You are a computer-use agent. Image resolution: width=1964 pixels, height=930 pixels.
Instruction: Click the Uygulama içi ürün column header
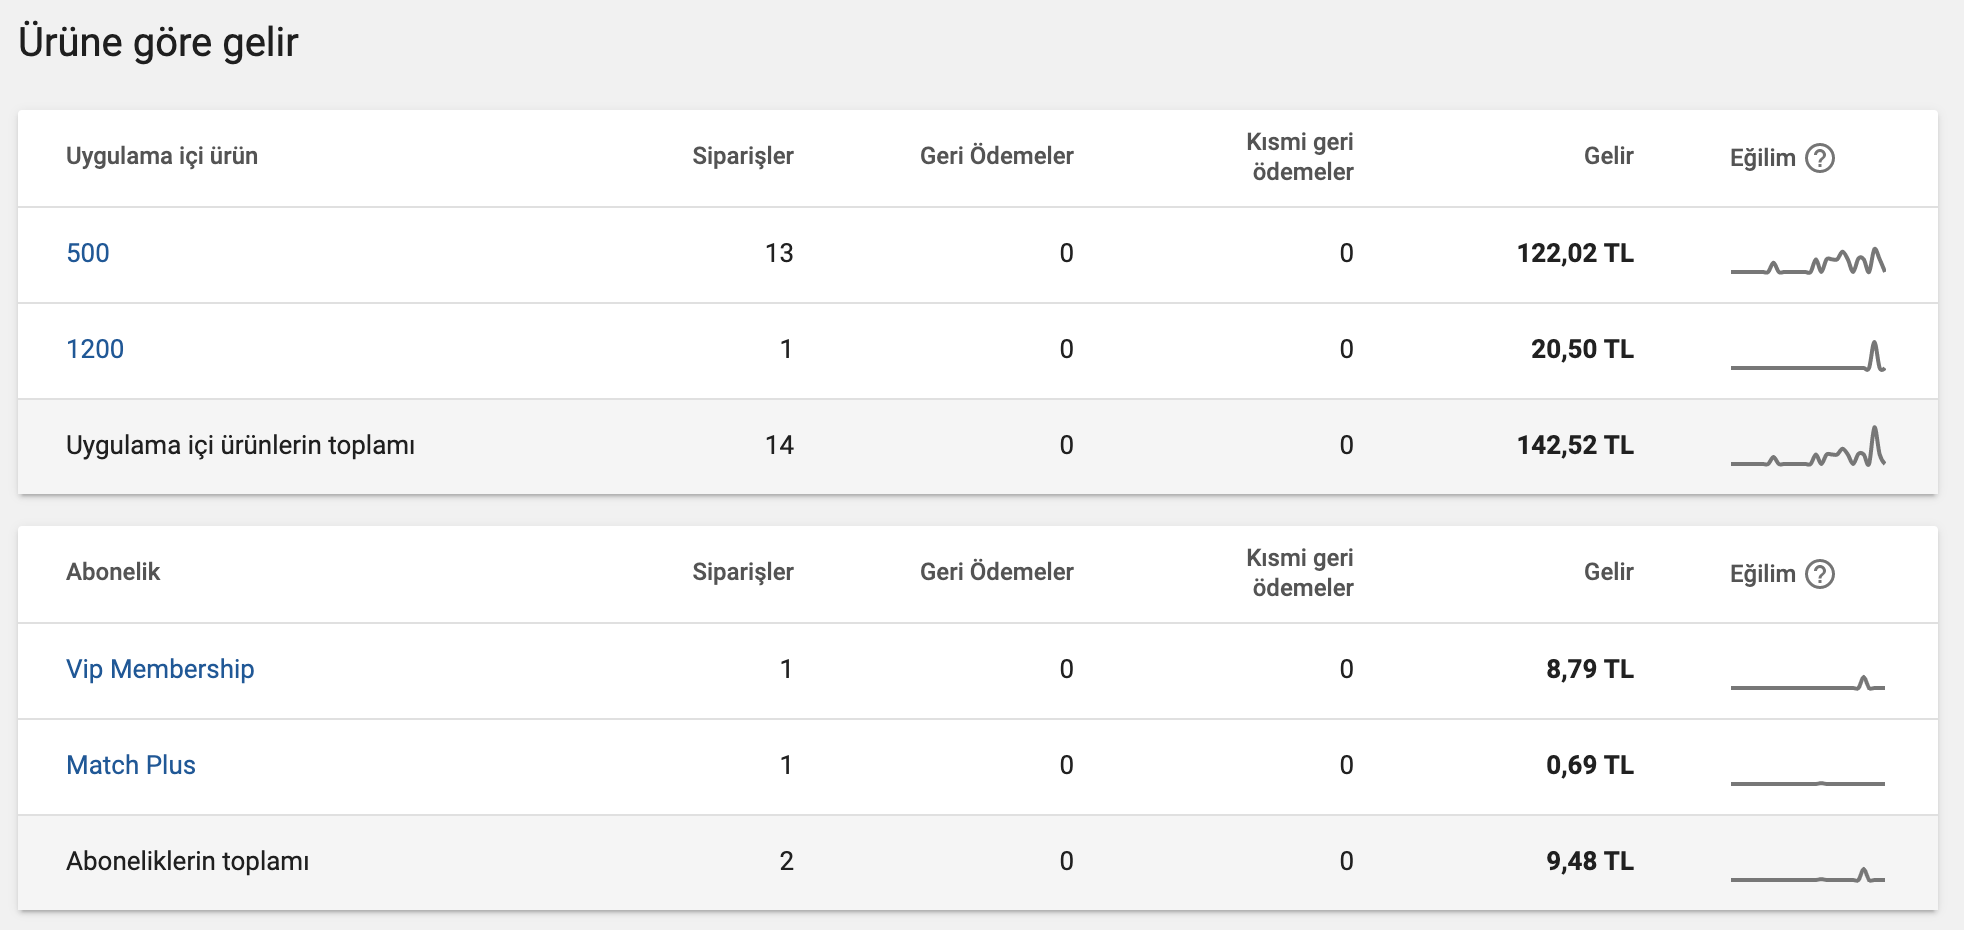[x=162, y=156]
